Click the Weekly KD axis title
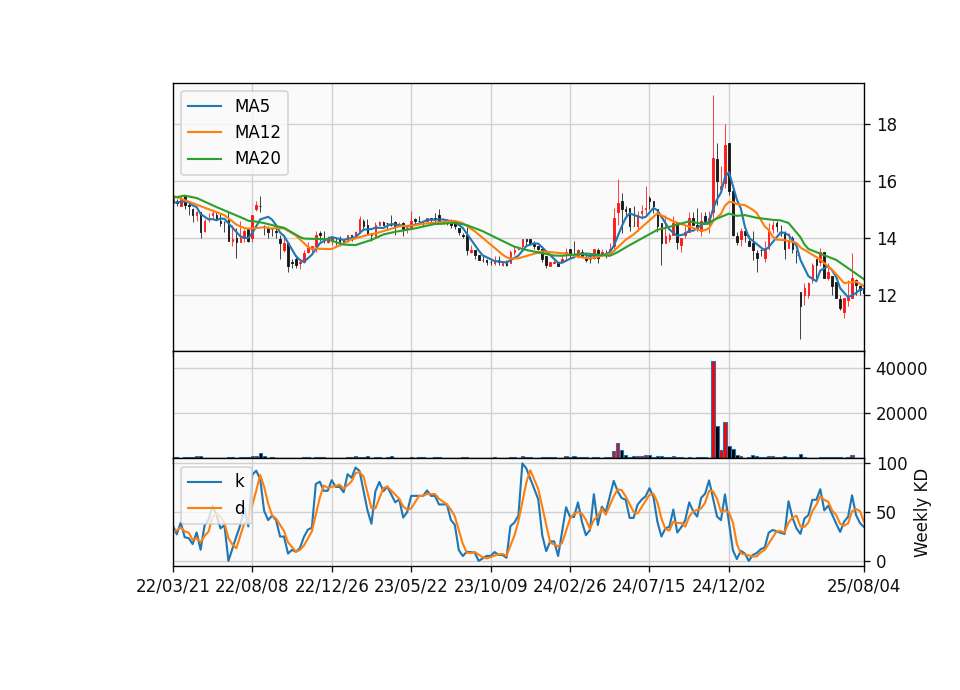Screen dimensions: 960x690 920,513
